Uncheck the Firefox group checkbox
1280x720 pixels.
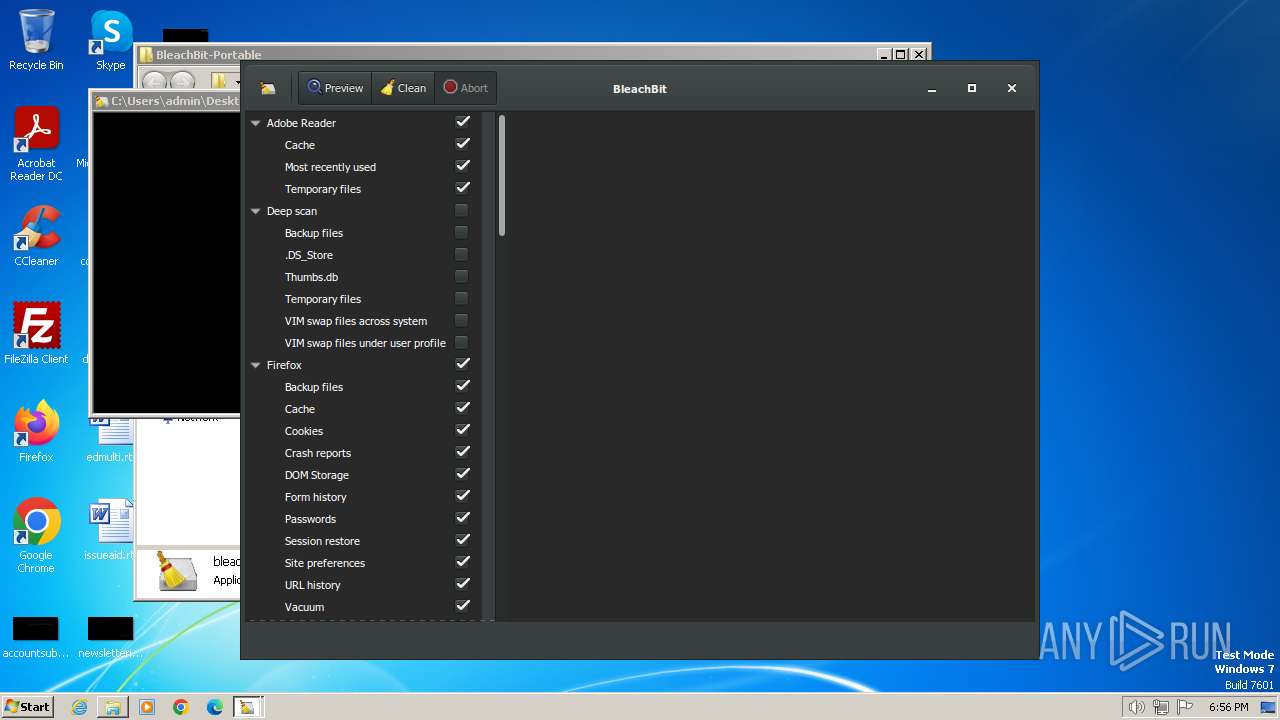[x=462, y=364]
